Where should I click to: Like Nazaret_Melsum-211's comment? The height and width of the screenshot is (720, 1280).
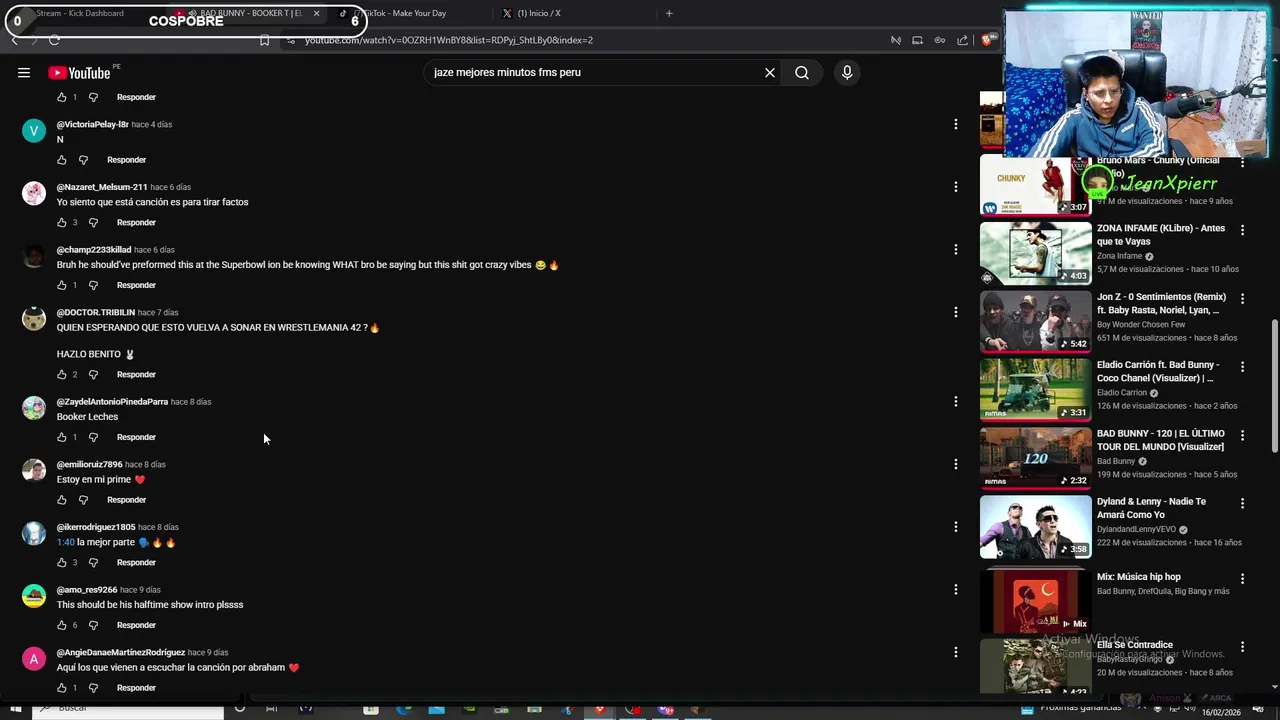62,222
